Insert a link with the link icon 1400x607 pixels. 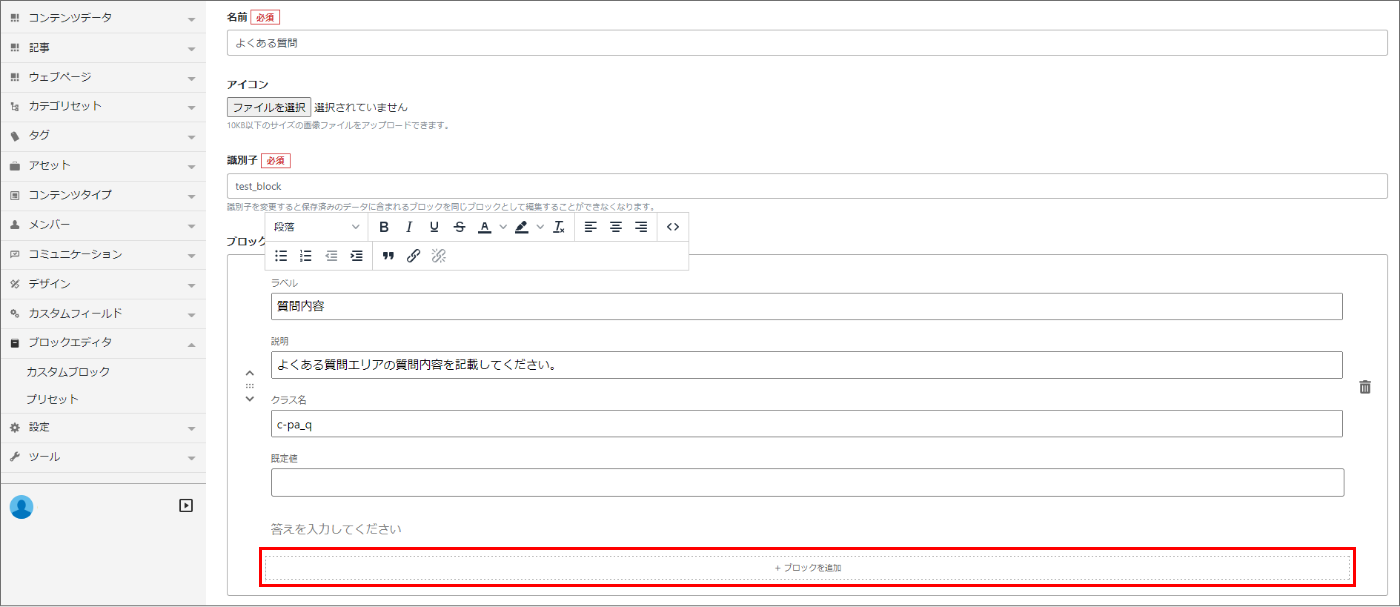click(x=414, y=256)
